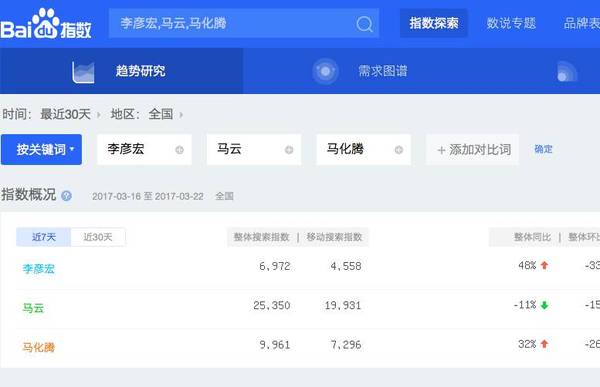Click the 确定 link
Screen dimensions: 600x387
543,149
